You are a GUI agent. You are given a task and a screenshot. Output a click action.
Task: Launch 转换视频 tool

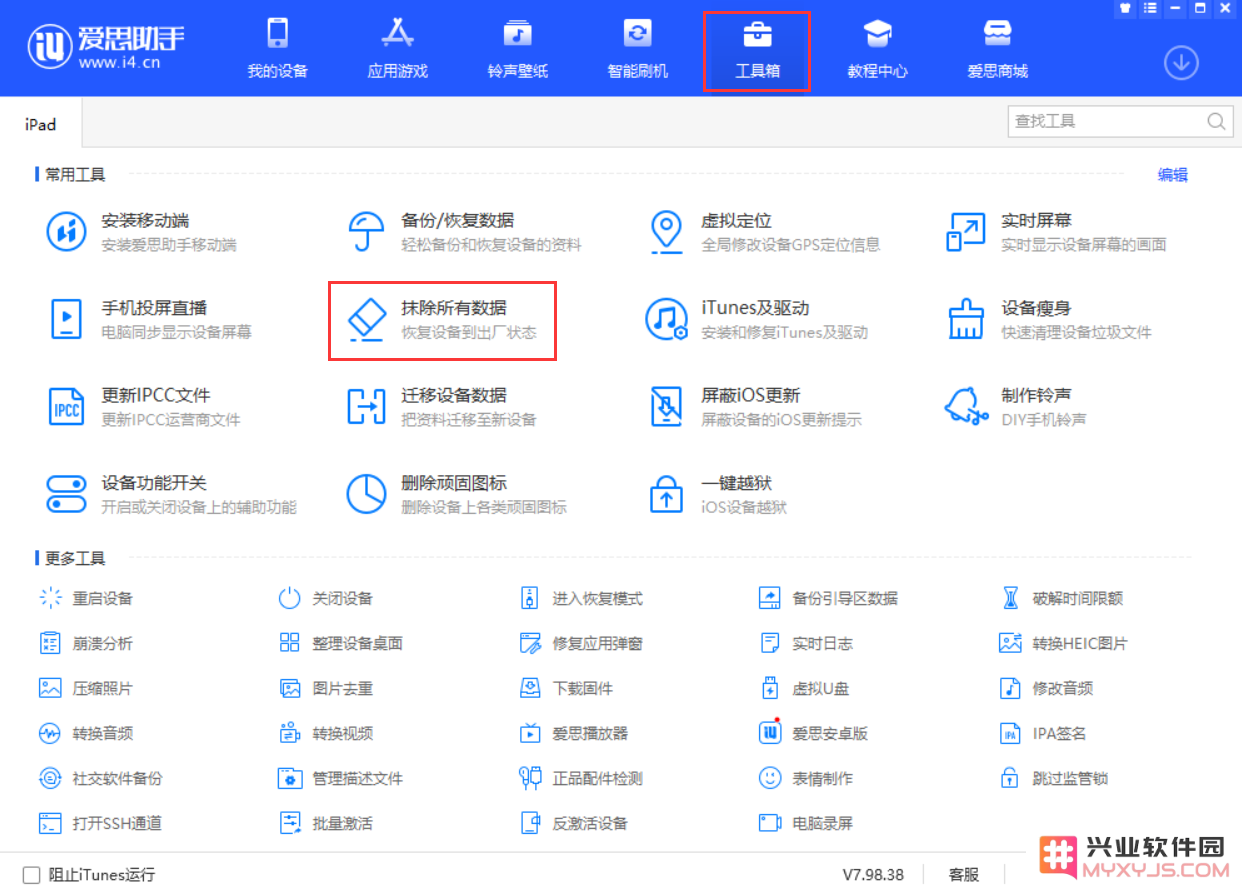click(326, 733)
